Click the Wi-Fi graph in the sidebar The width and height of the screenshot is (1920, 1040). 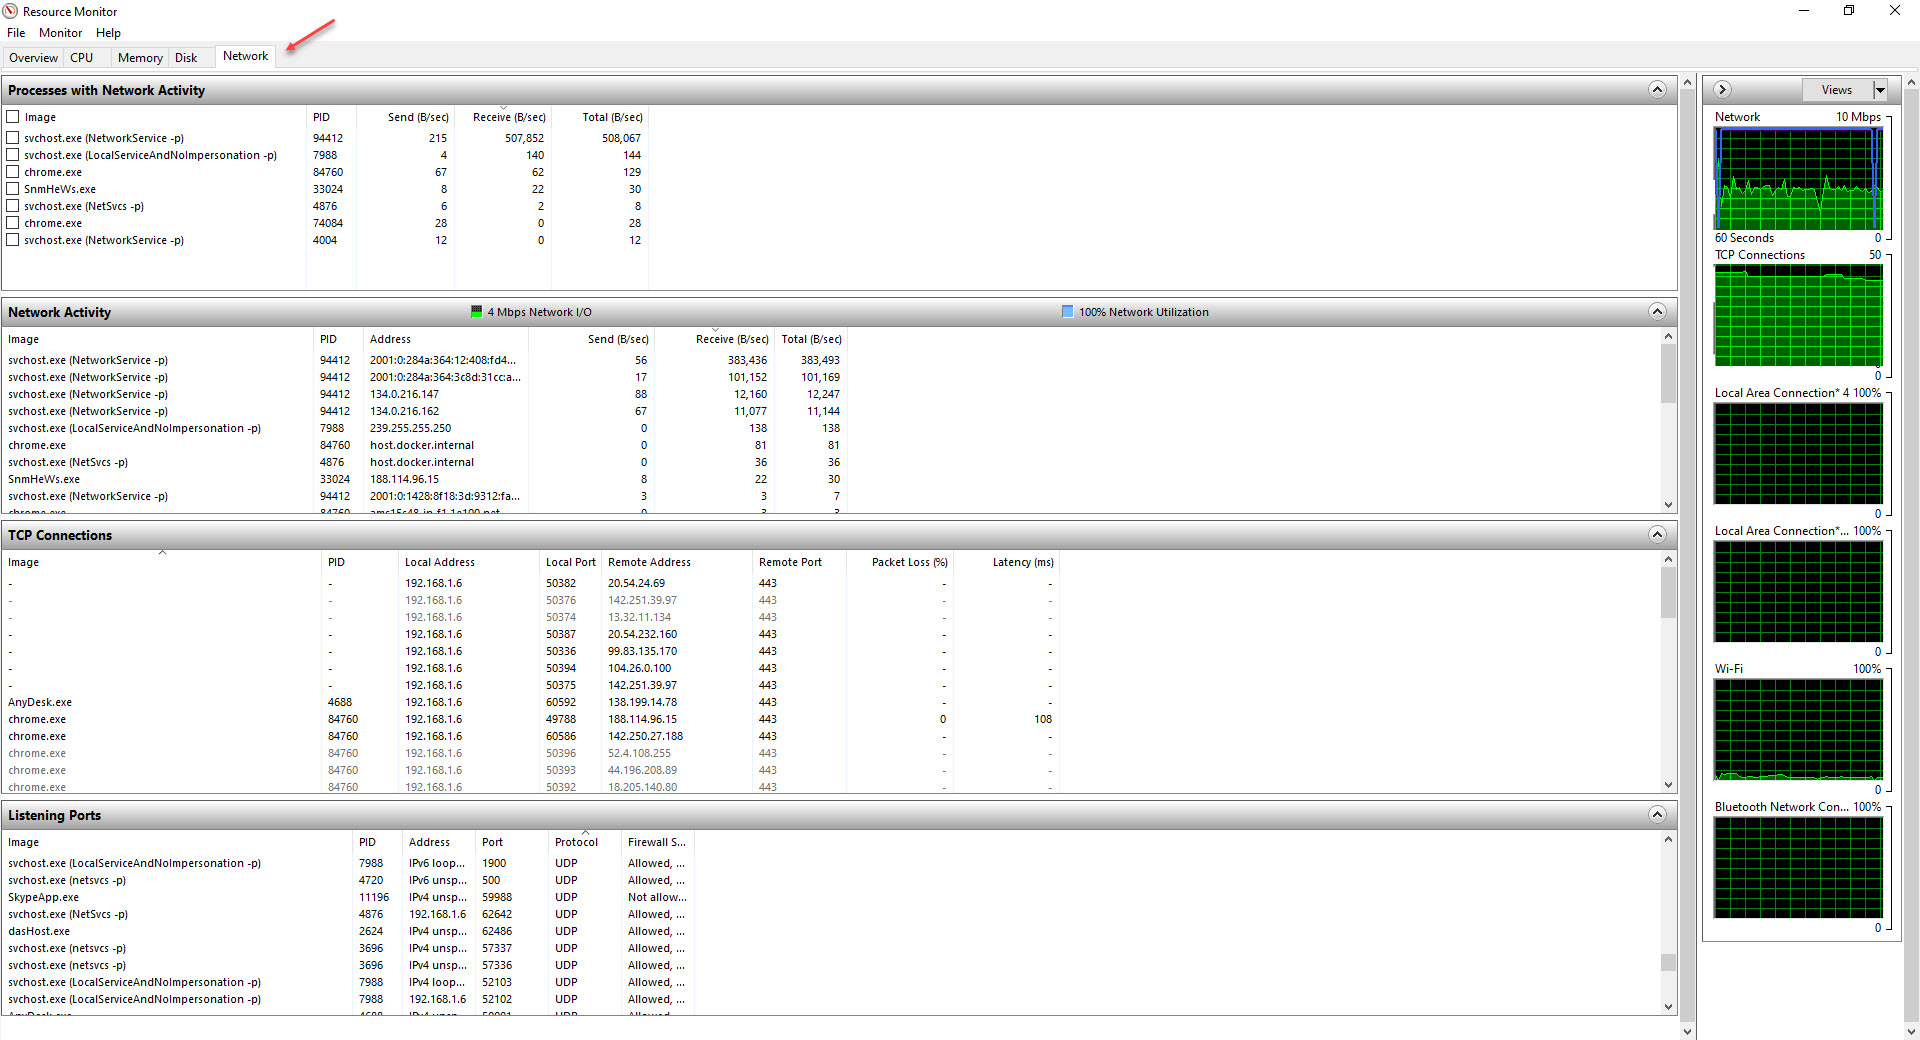(x=1797, y=728)
